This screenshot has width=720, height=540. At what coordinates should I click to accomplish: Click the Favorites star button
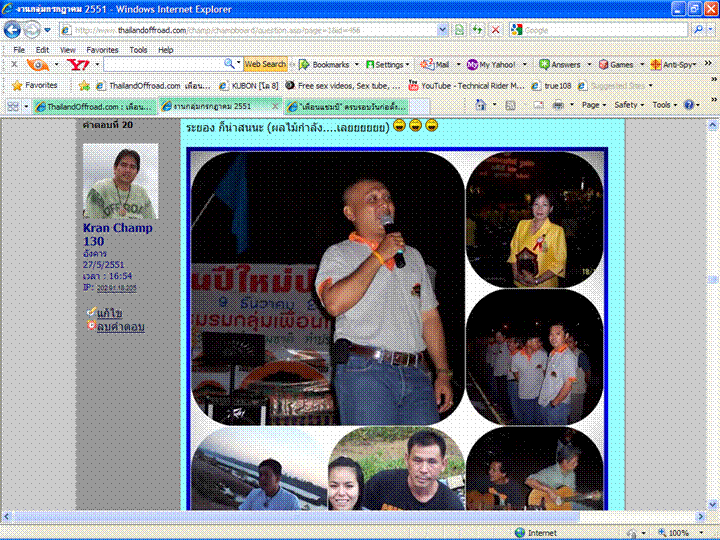click(35, 85)
